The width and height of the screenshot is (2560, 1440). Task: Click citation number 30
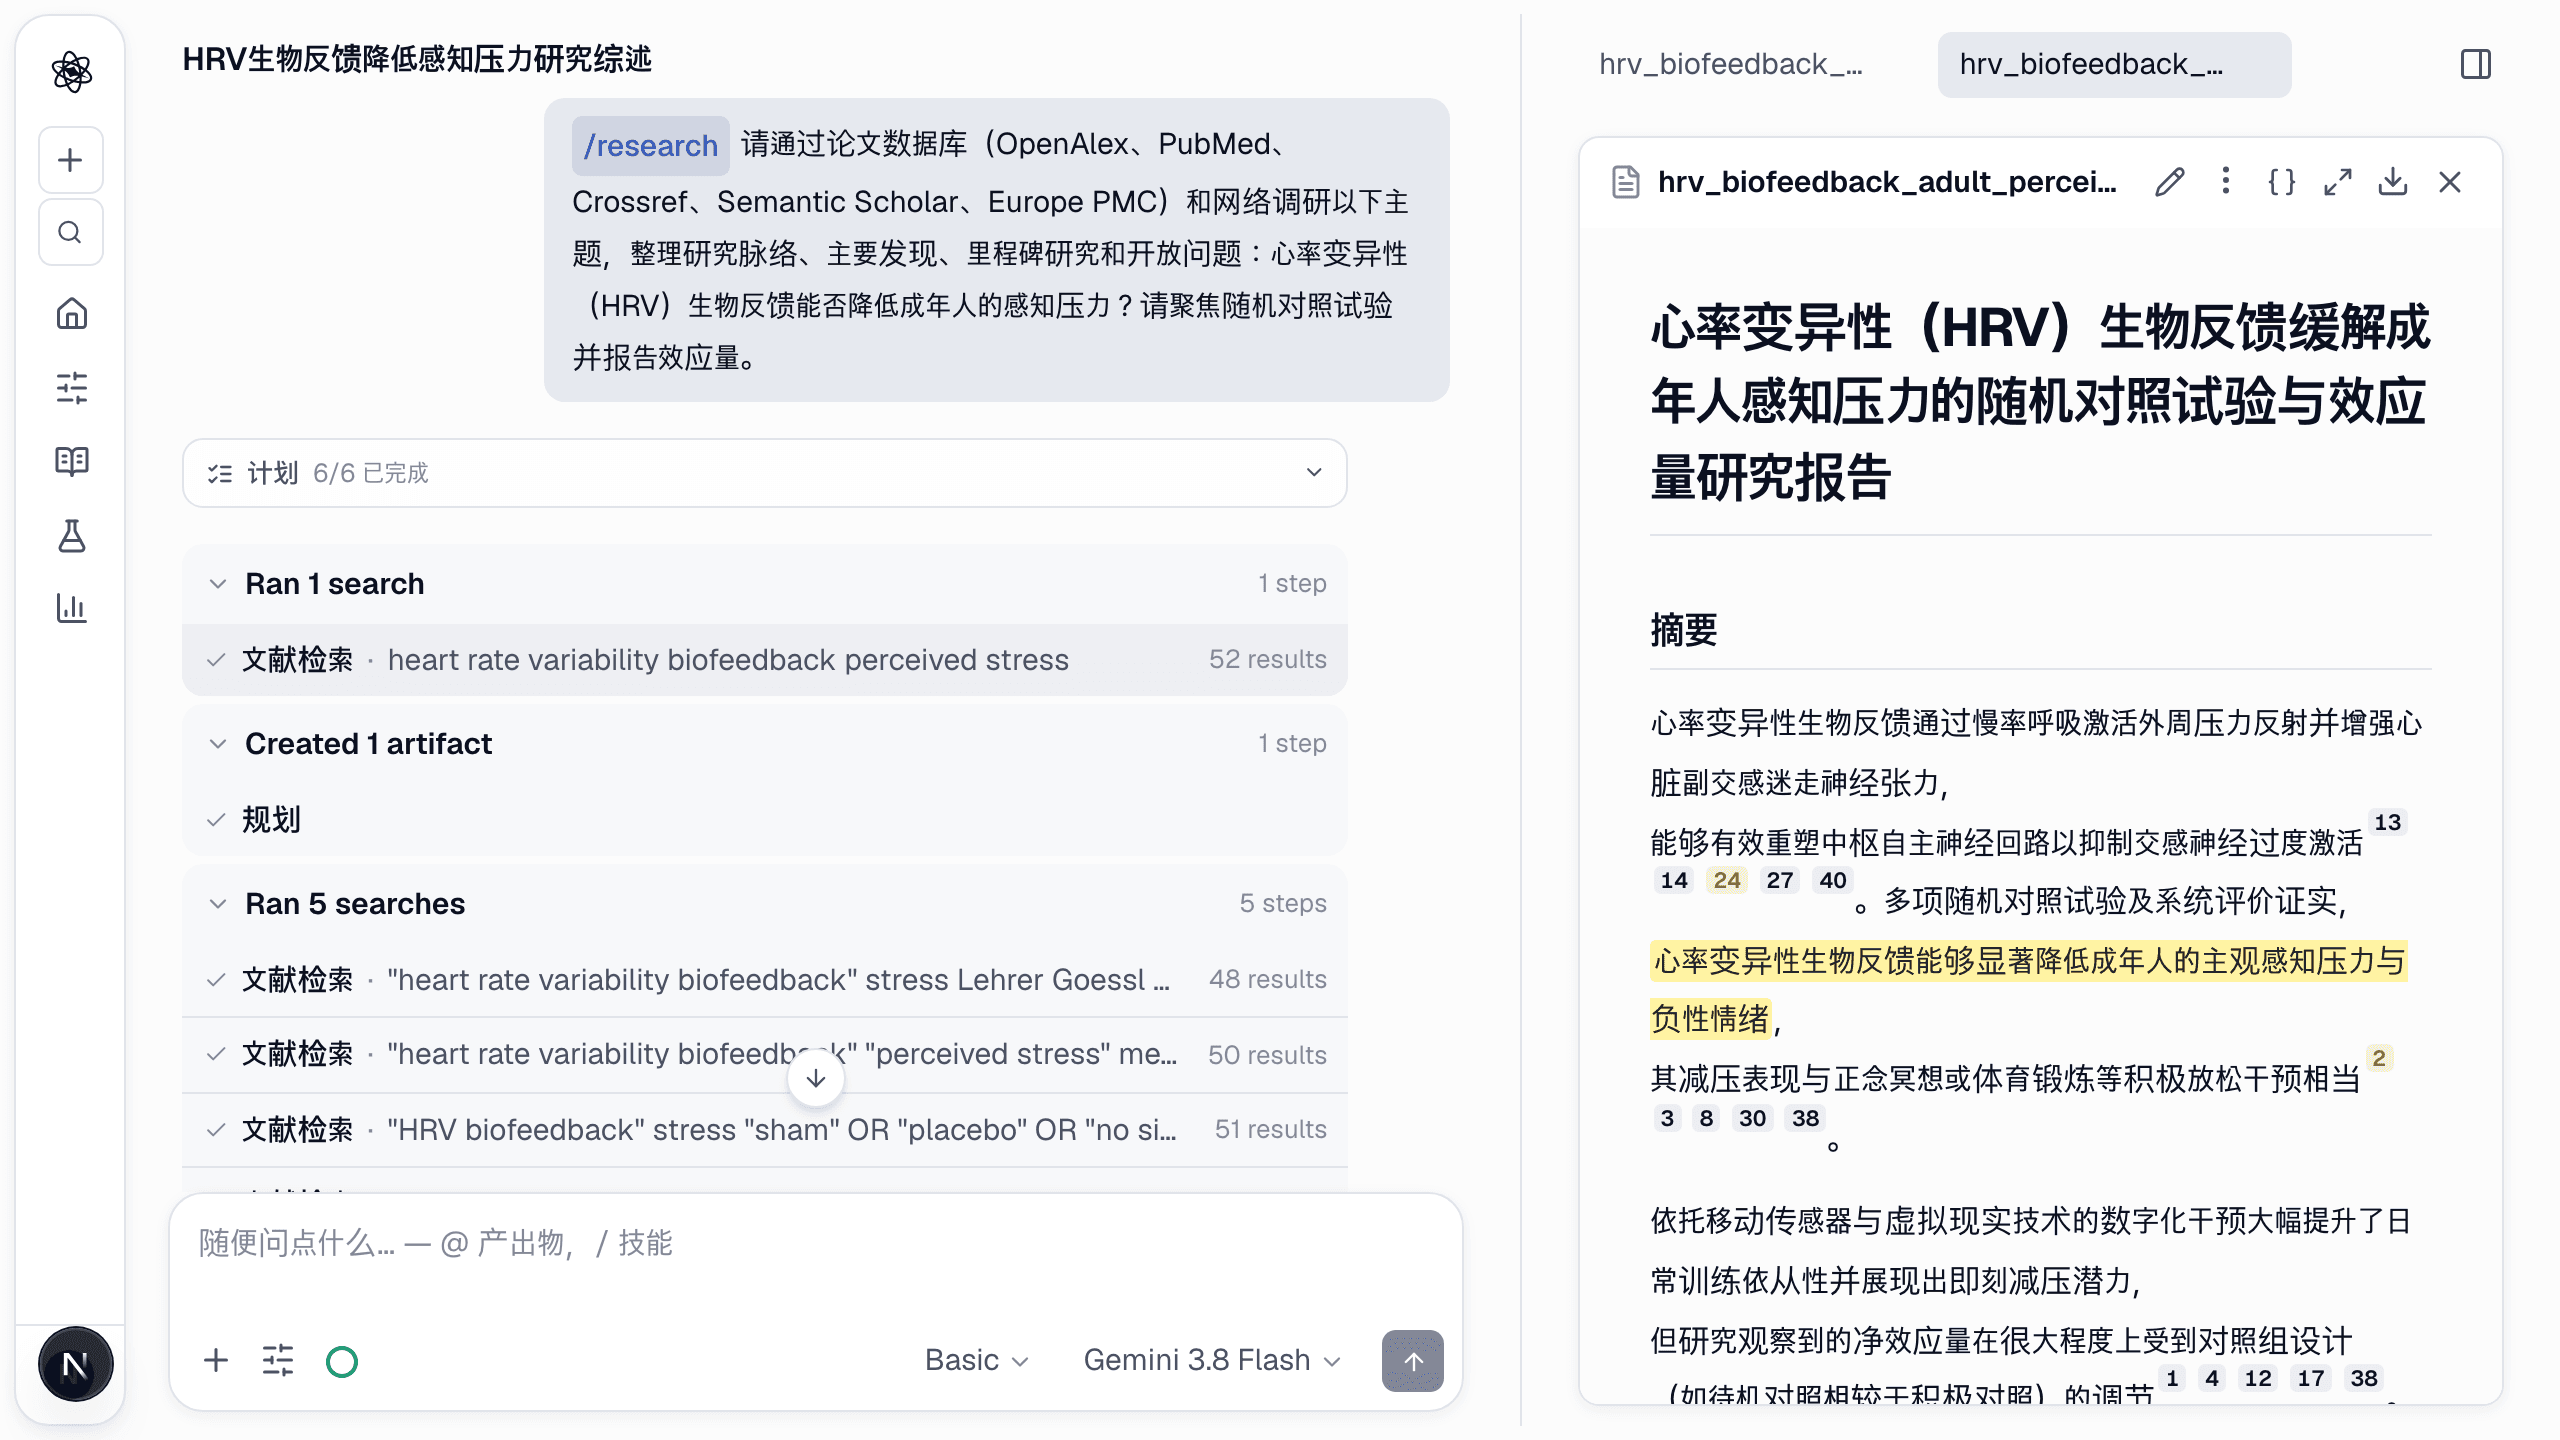click(x=1752, y=1119)
